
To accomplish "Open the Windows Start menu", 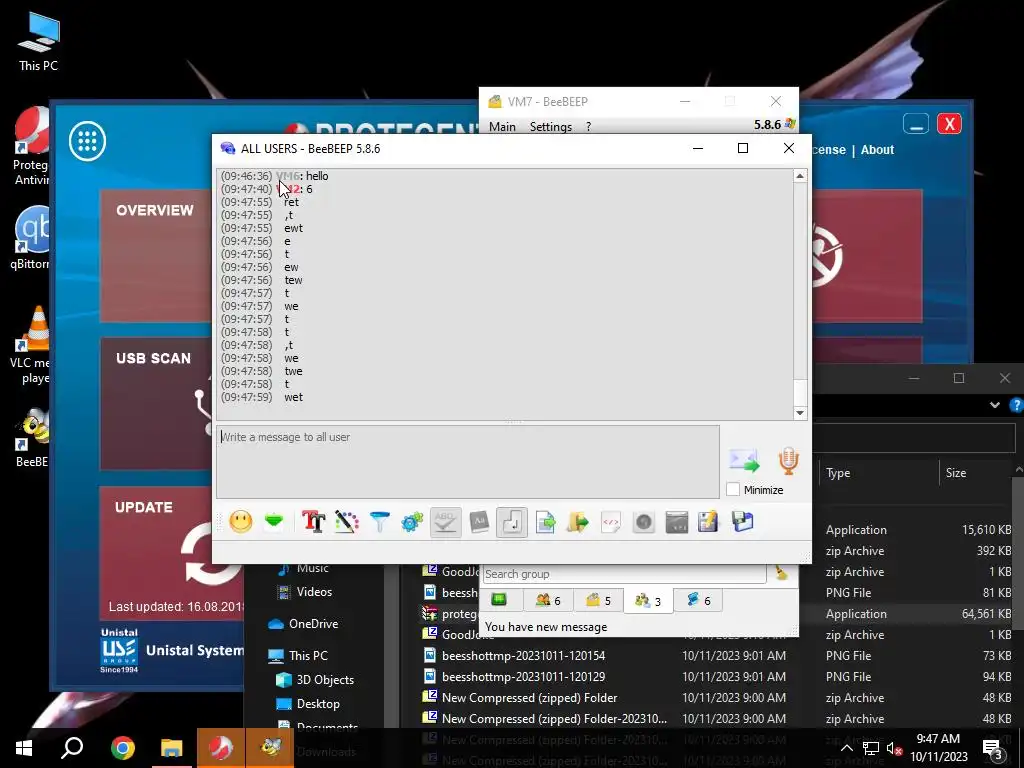I will [x=24, y=748].
